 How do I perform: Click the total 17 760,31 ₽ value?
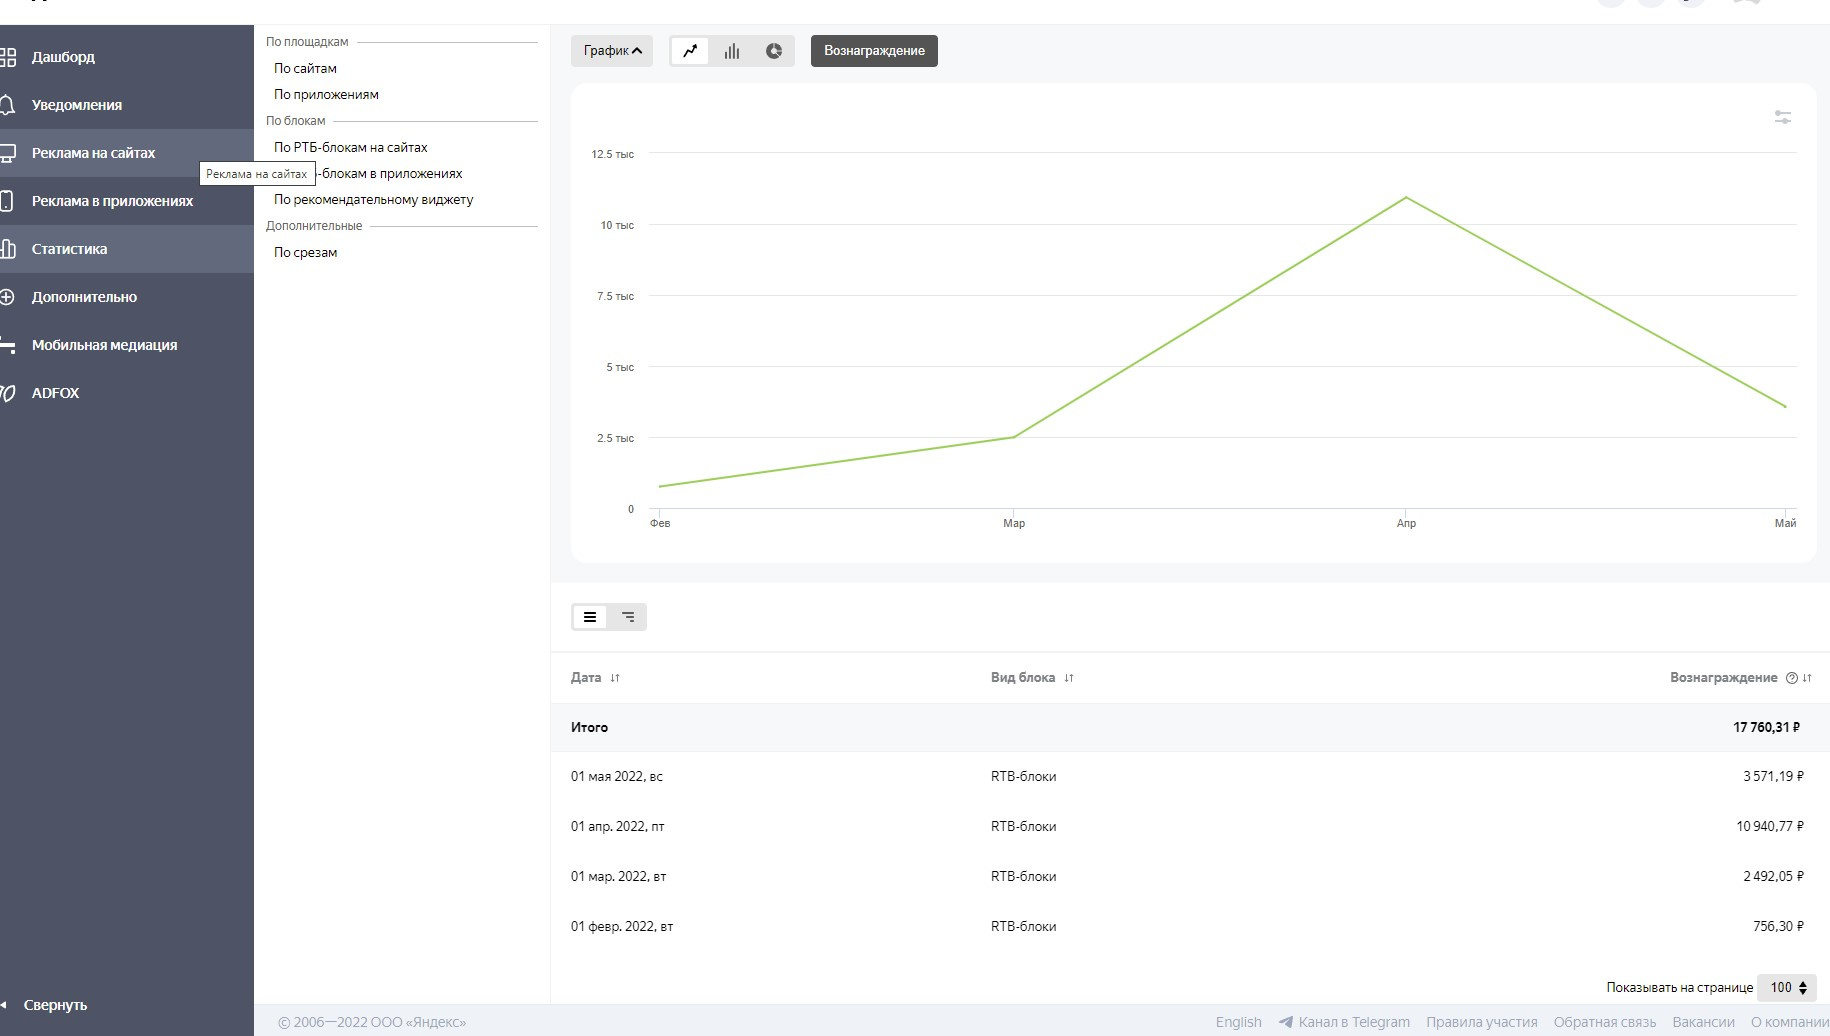point(1766,727)
